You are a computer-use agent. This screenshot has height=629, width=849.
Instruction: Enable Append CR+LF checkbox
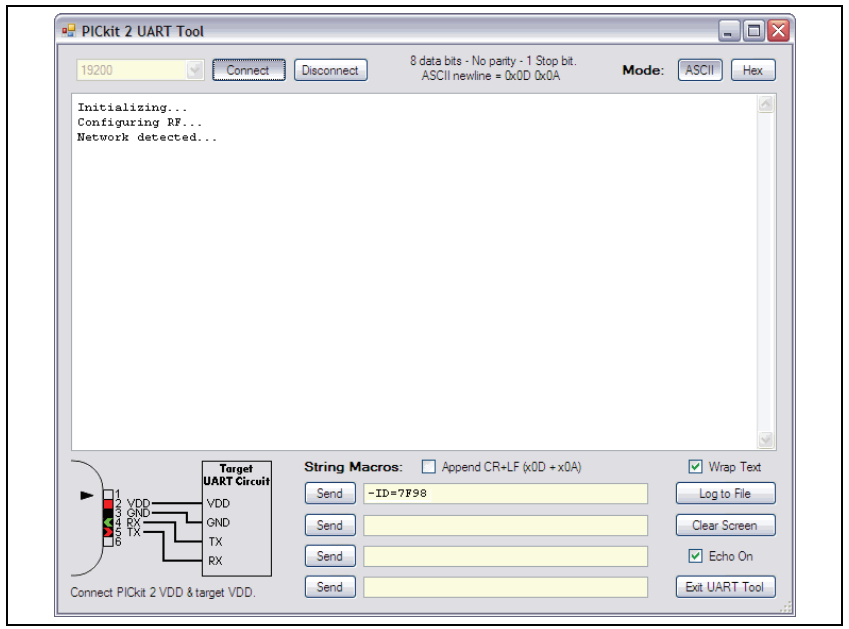point(428,467)
